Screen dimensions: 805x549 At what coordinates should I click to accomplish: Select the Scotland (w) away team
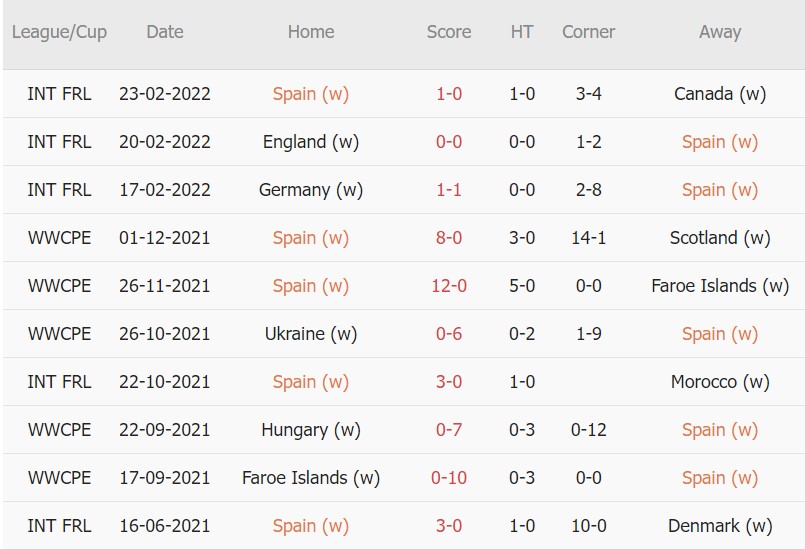point(719,238)
